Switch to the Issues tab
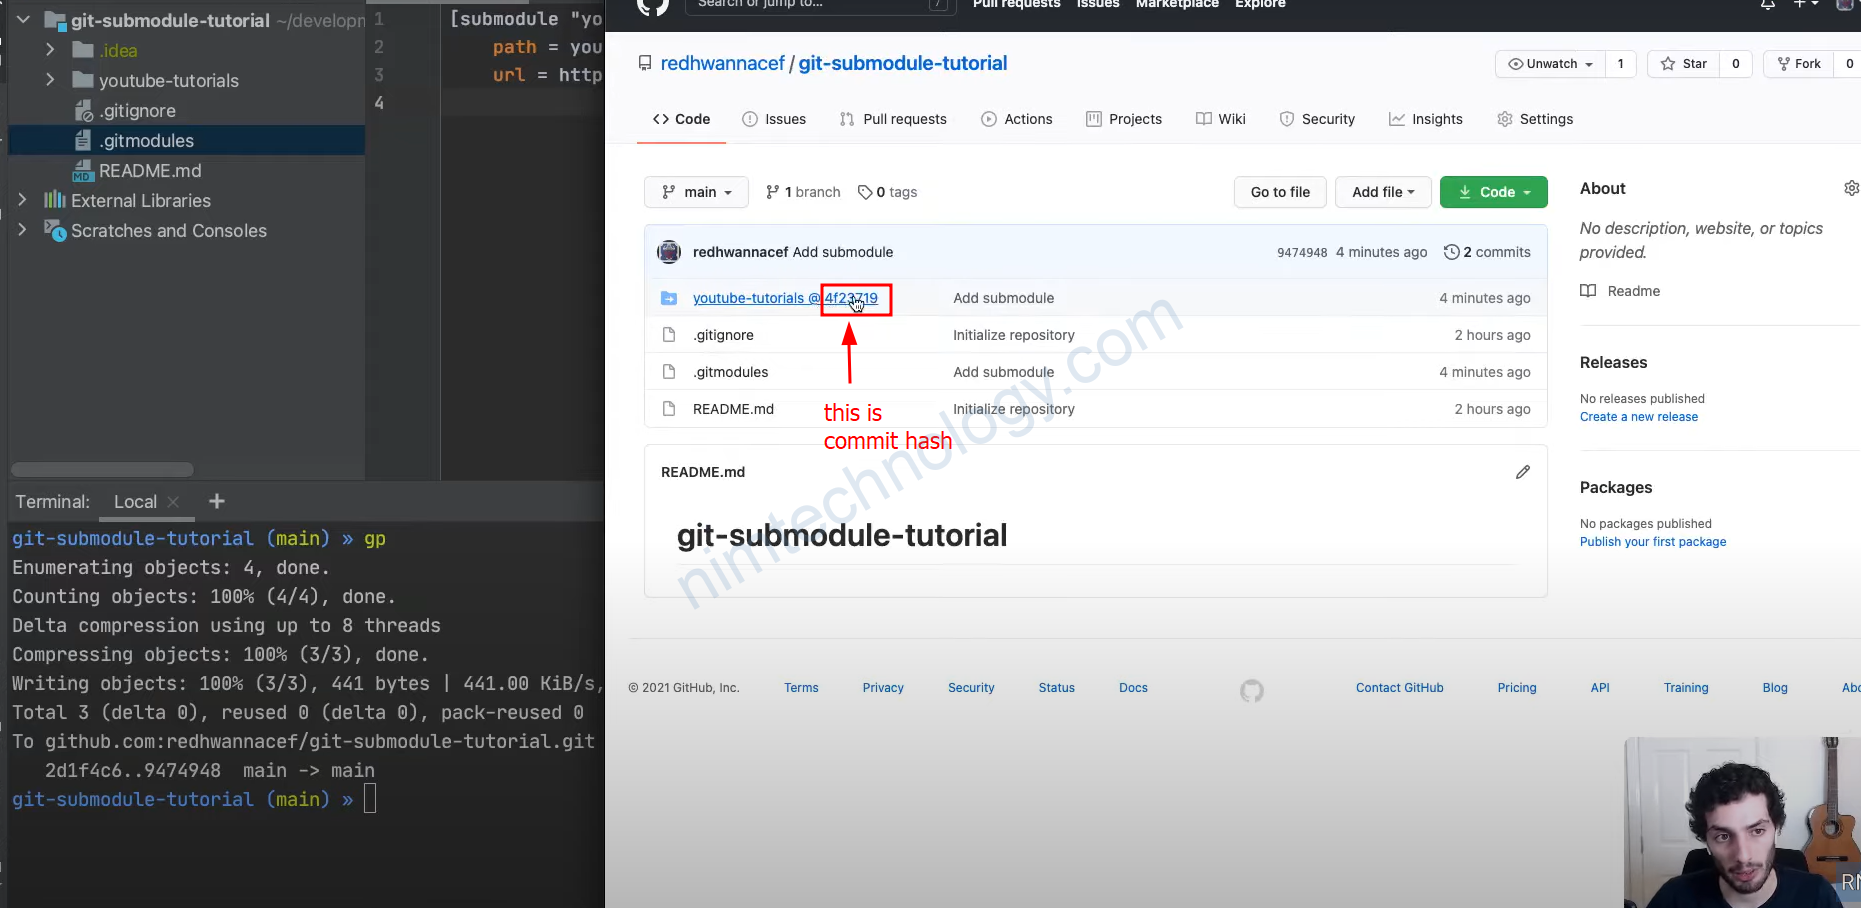The width and height of the screenshot is (1861, 908). [774, 119]
